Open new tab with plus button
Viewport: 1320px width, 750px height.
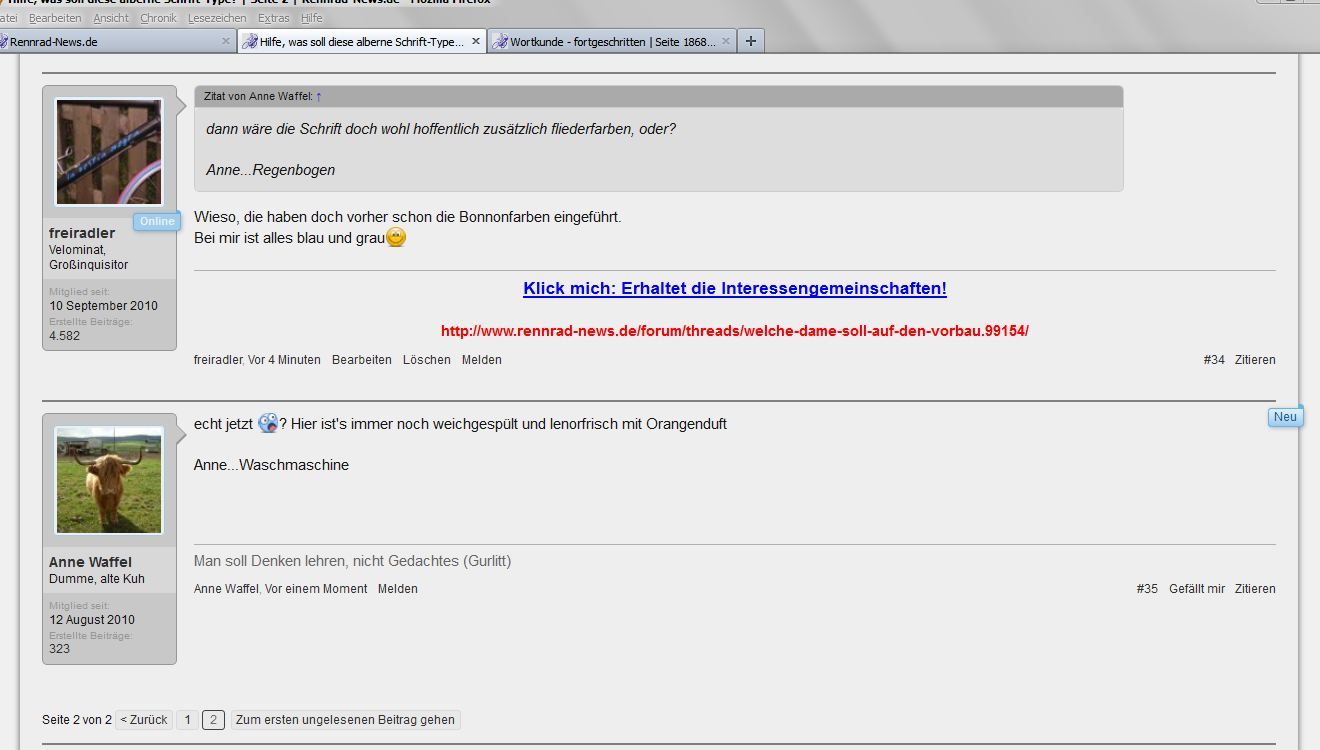[750, 41]
